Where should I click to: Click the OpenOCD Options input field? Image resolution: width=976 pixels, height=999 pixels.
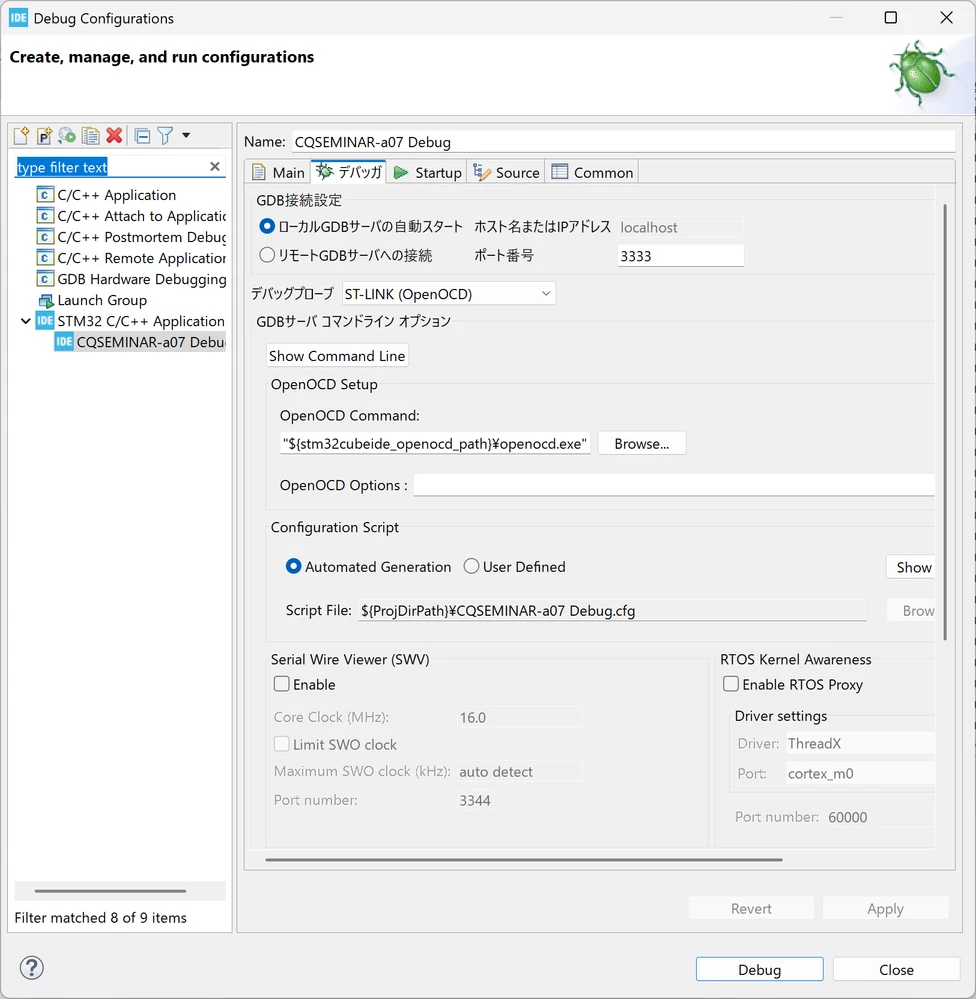(674, 485)
